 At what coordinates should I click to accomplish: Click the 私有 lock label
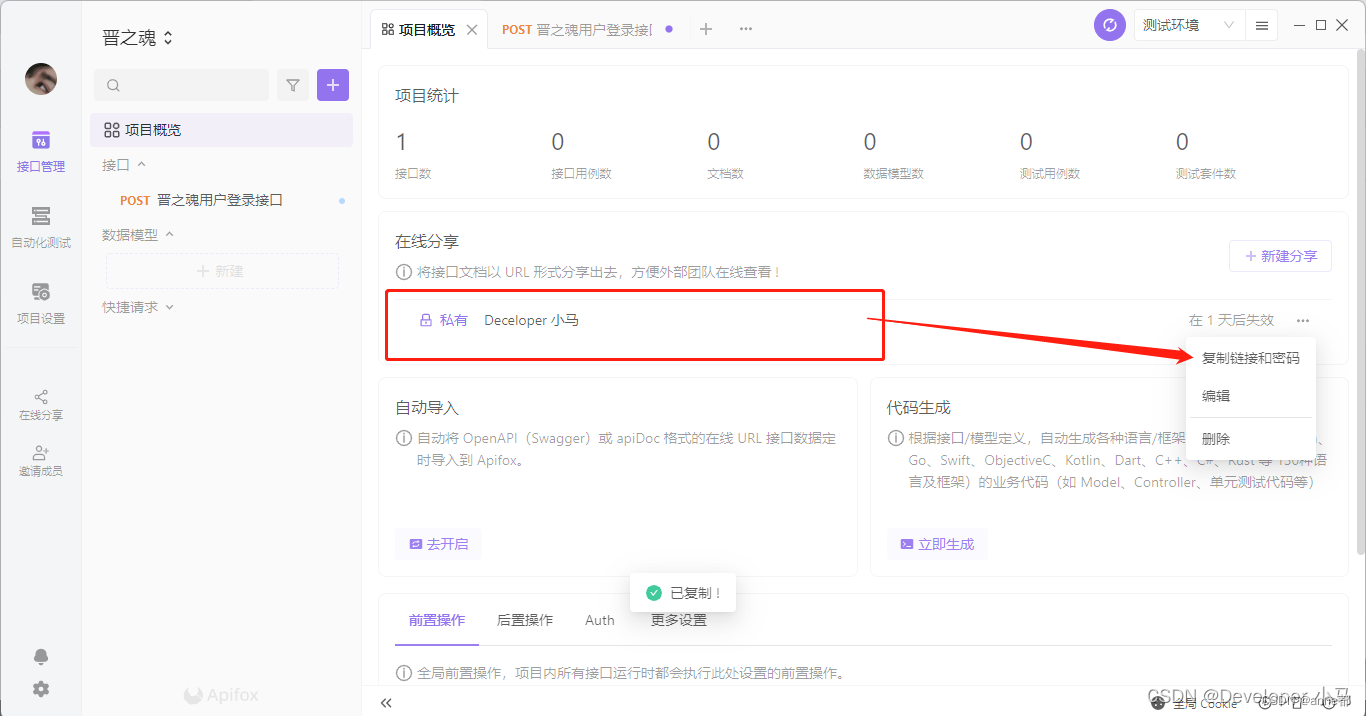pyautogui.click(x=444, y=320)
